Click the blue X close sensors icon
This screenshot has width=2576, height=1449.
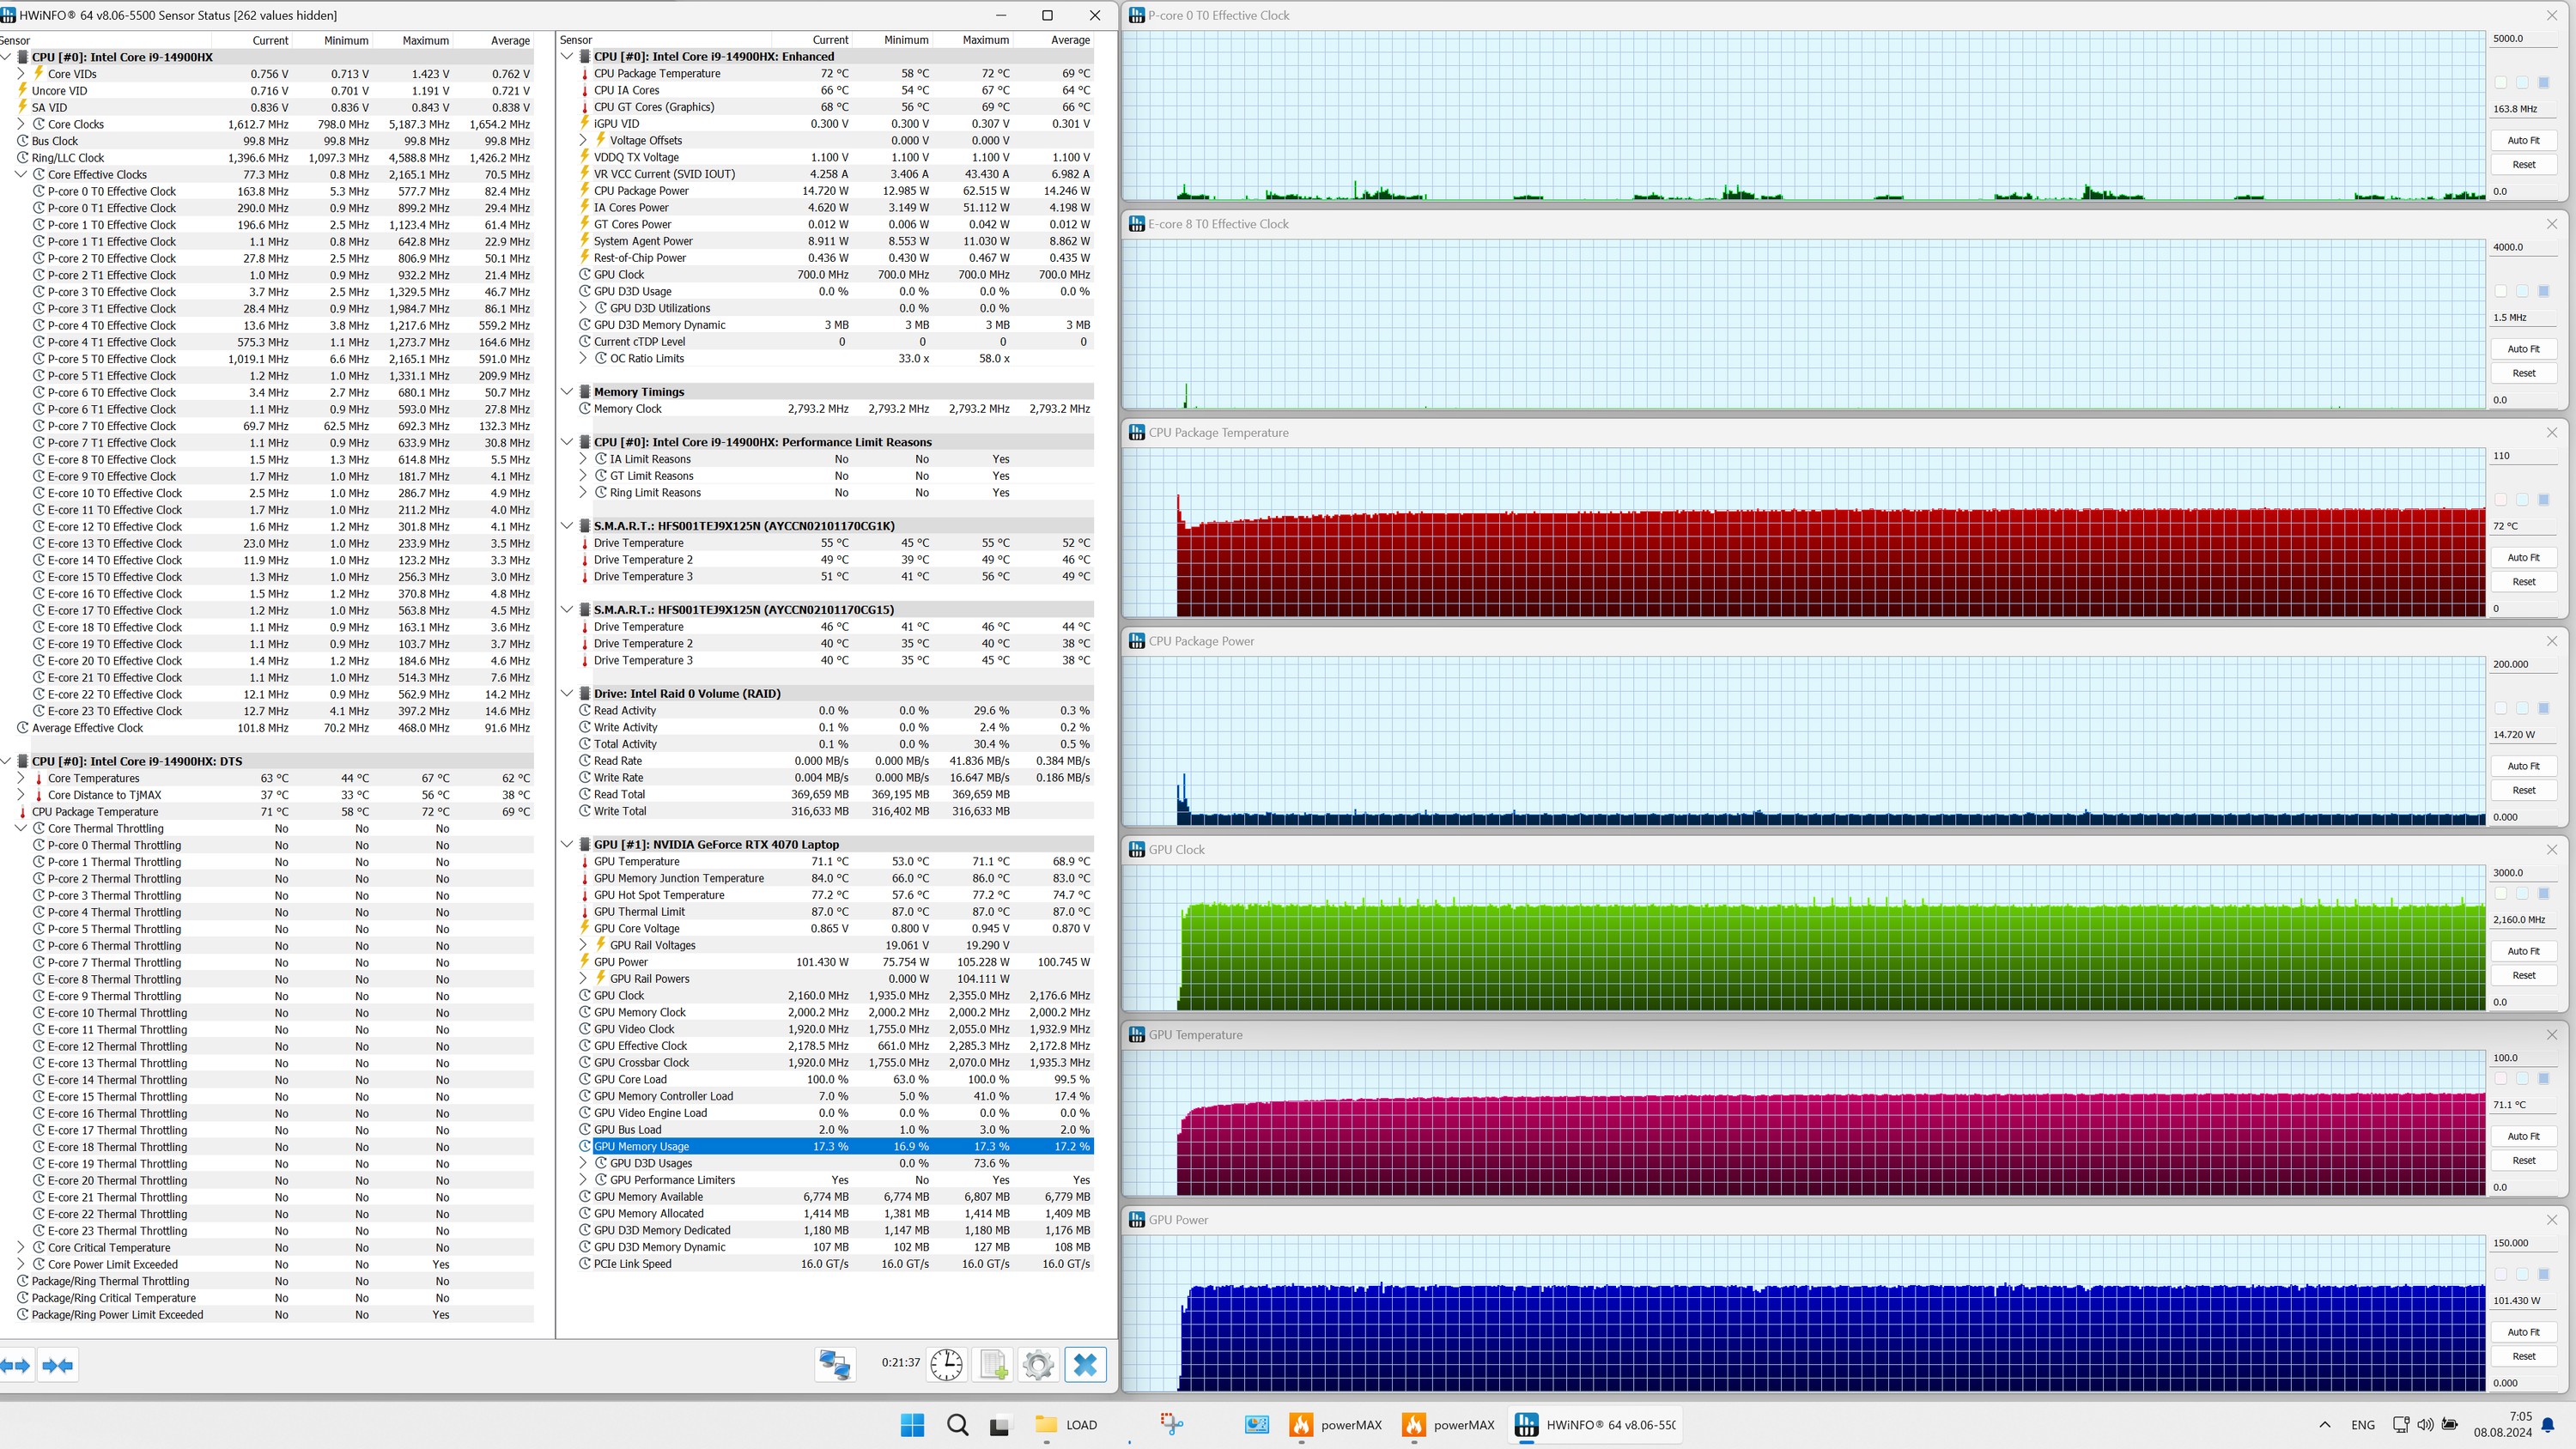pyautogui.click(x=1086, y=1365)
